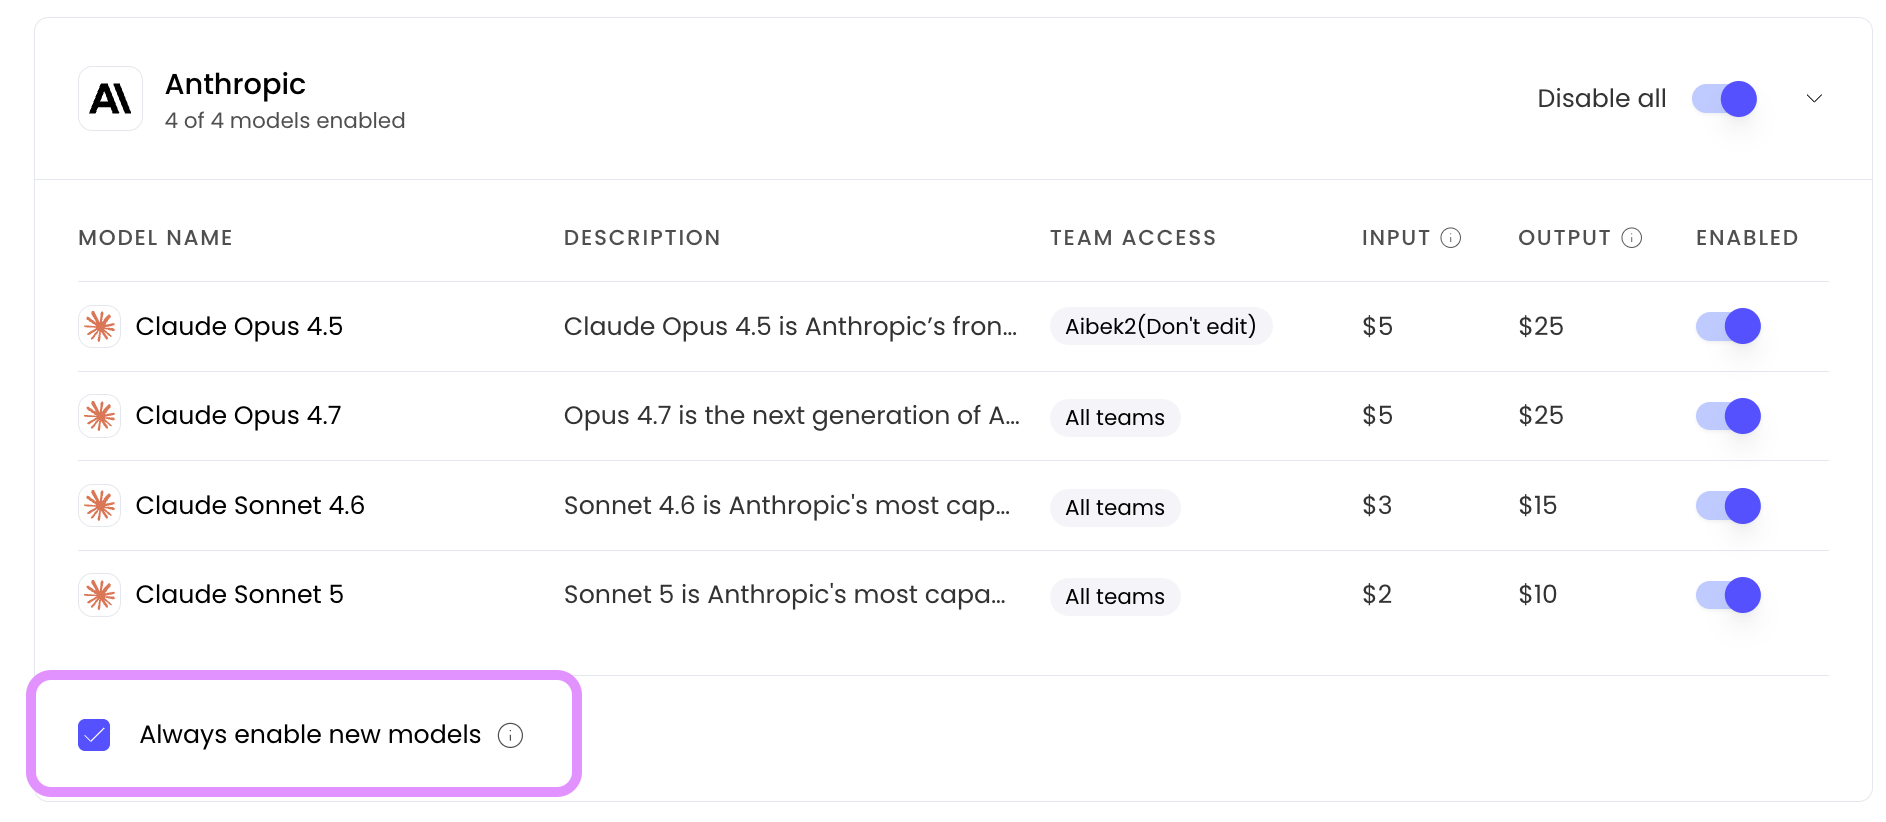The height and width of the screenshot is (822, 1886).
Task: Click the Claude Sonnet 4.6 starburst icon
Action: point(100,505)
